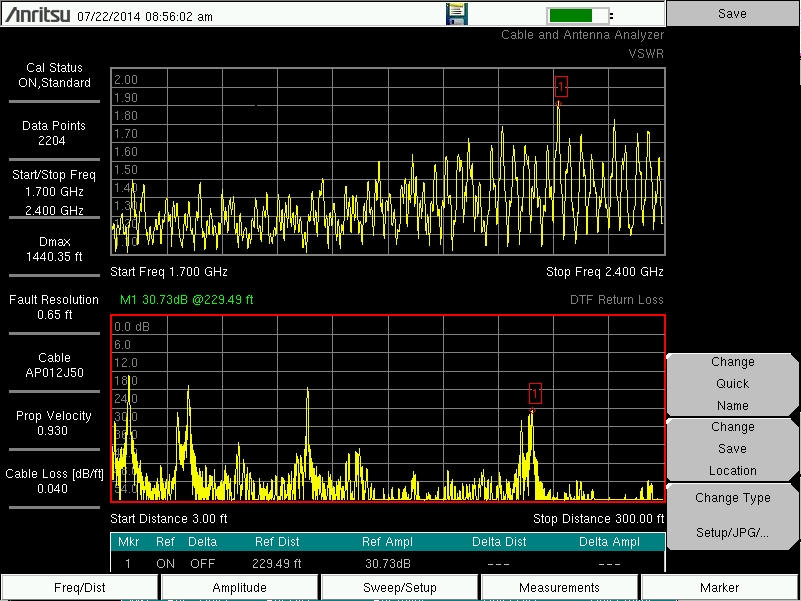Viewport: 801px width, 601px height.
Task: Open the Marker menu
Action: [720, 588]
